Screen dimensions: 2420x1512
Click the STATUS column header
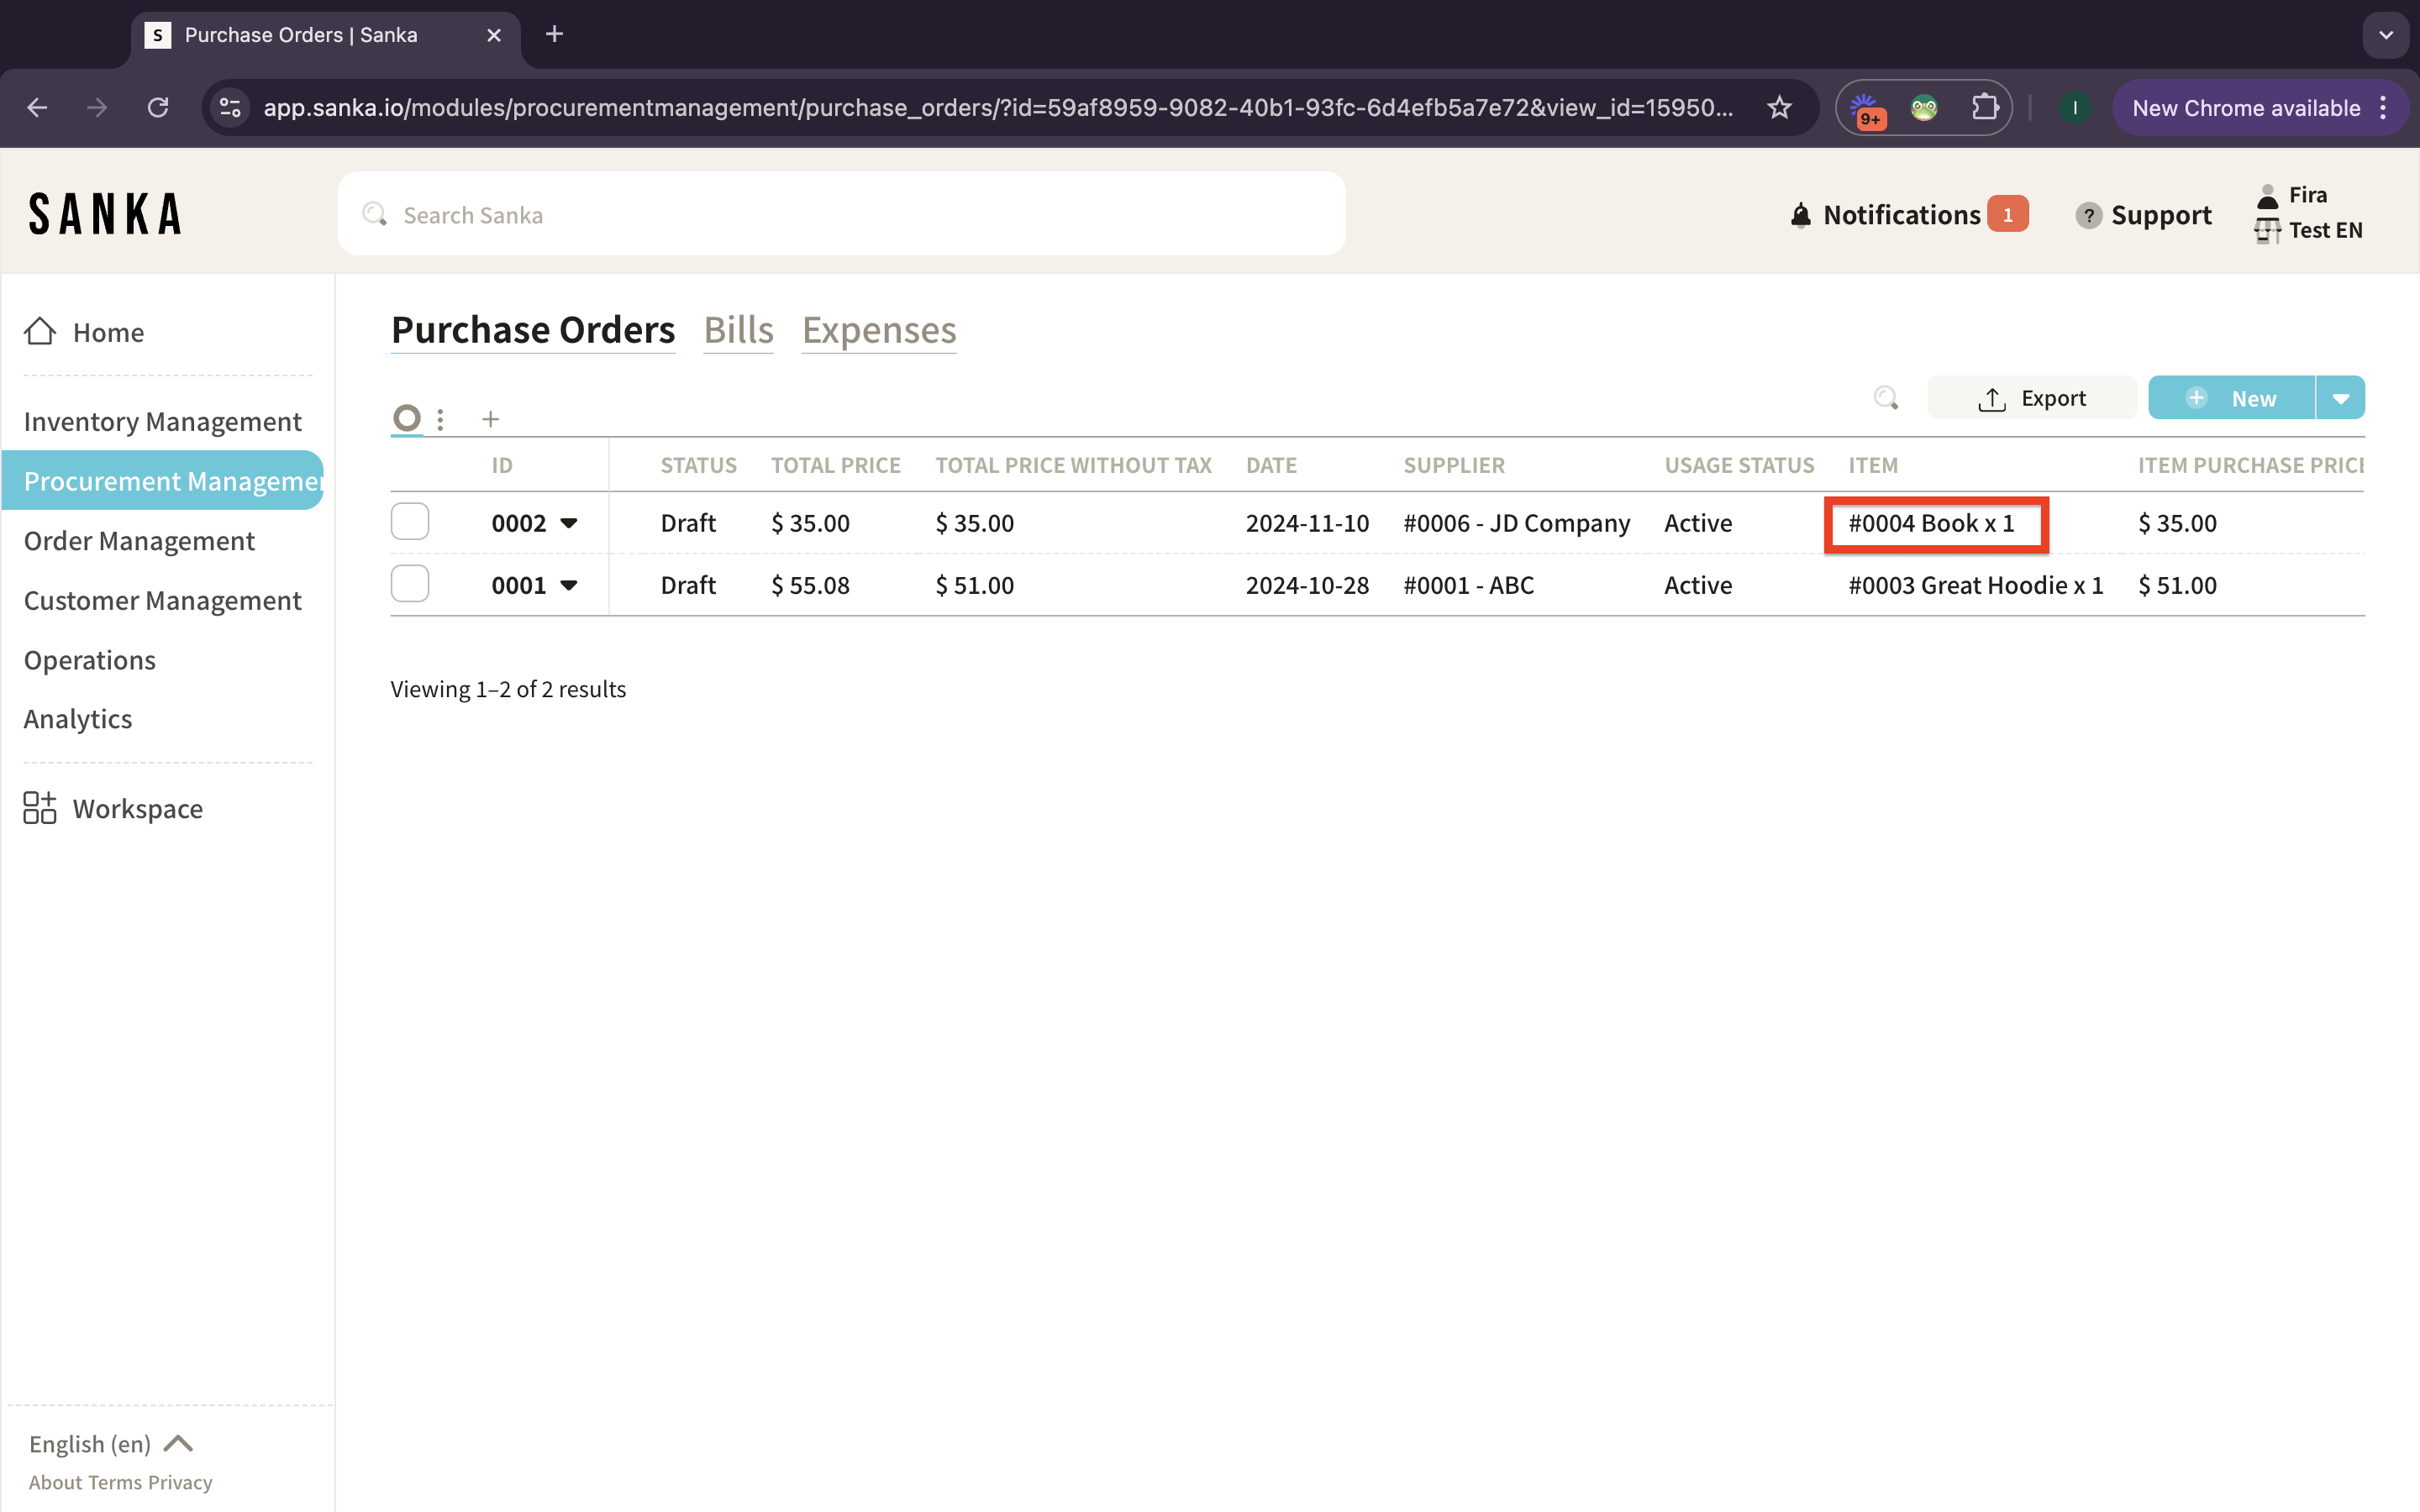tap(698, 465)
